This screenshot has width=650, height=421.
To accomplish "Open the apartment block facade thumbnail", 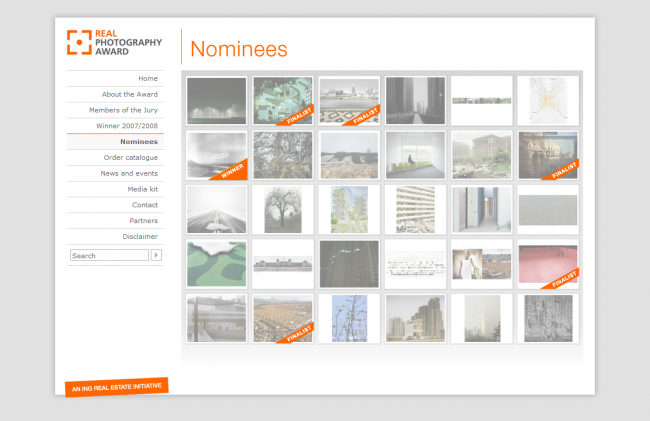I will [x=415, y=210].
